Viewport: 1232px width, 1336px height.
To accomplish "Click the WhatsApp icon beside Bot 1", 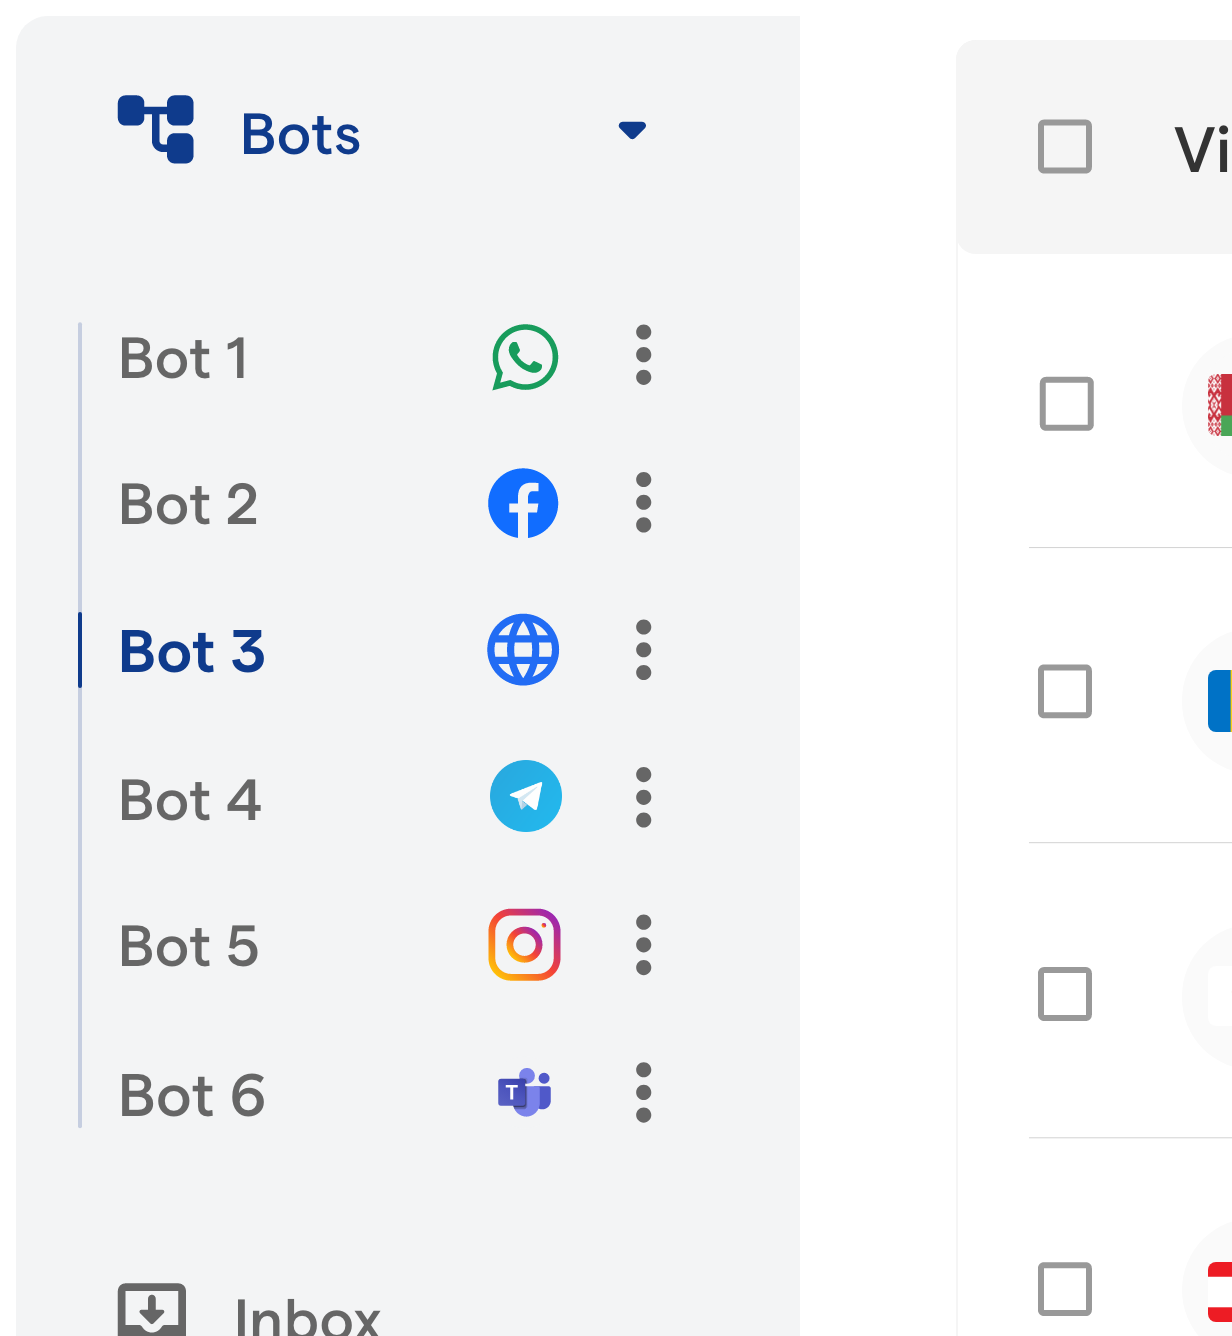I will click(525, 357).
